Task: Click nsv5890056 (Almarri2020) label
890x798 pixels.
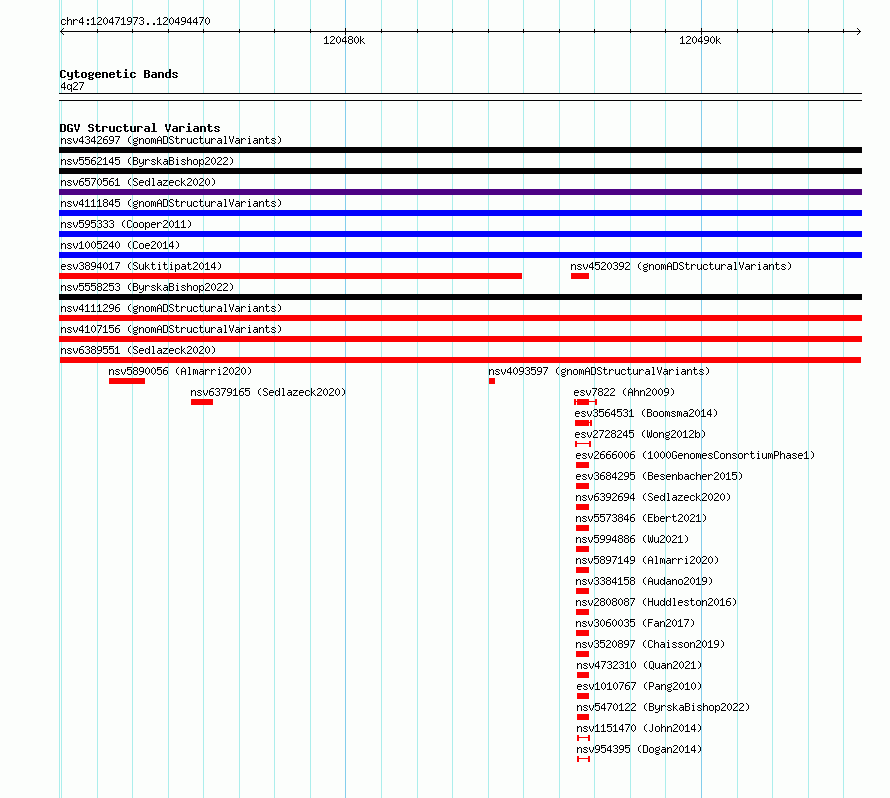Action: [x=180, y=371]
